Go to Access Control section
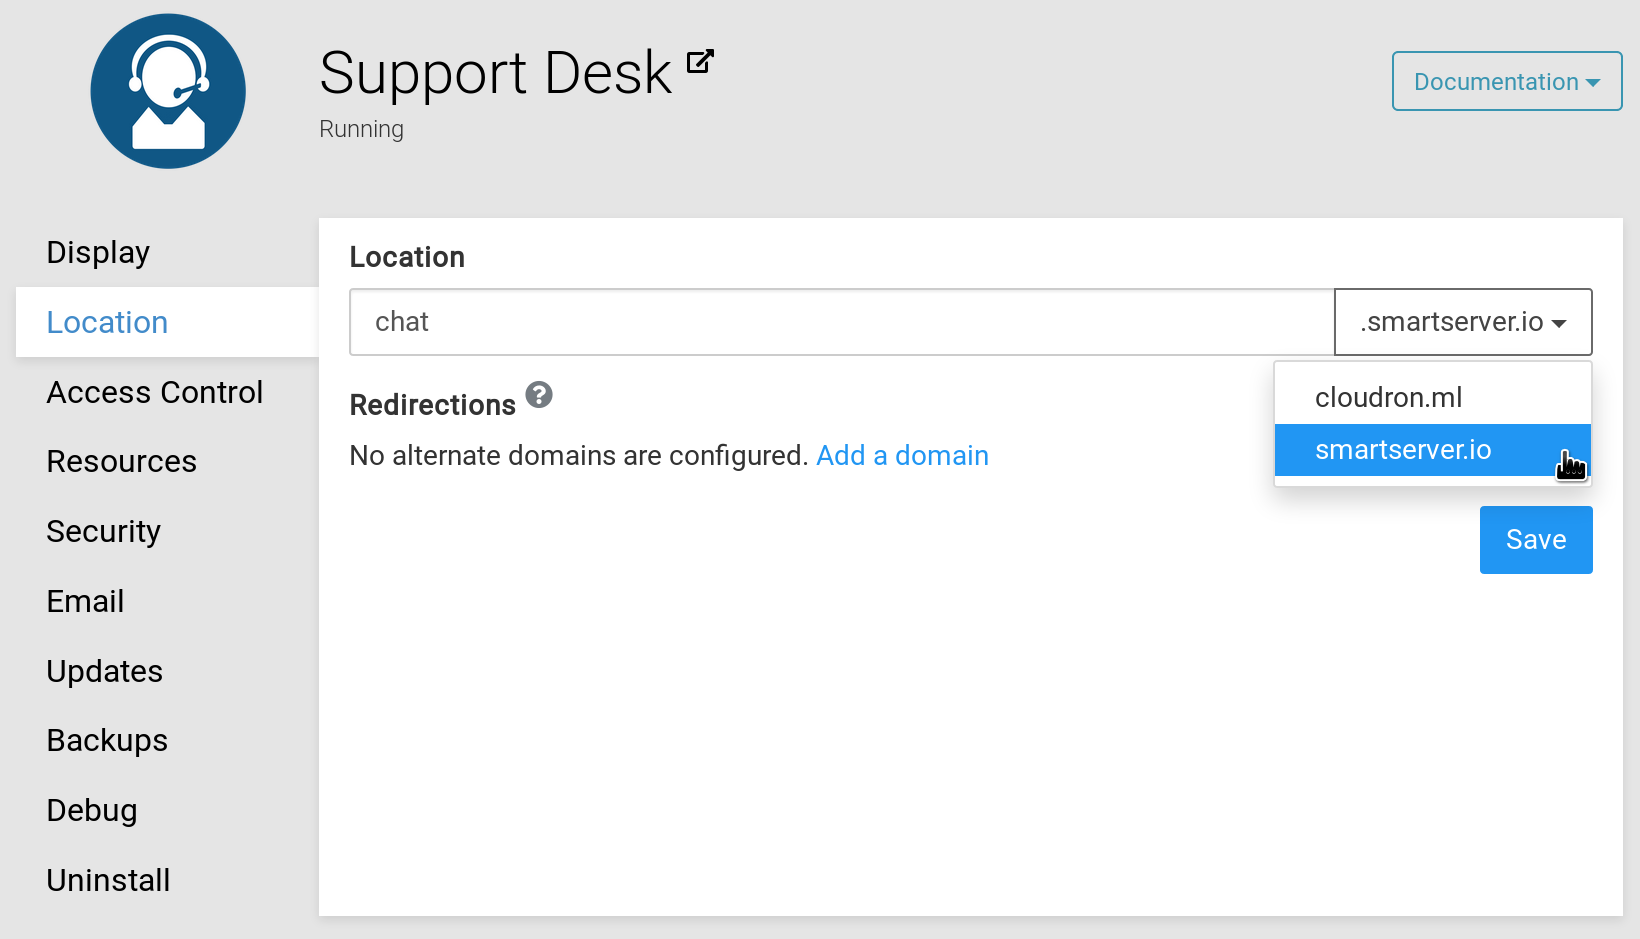 point(155,393)
